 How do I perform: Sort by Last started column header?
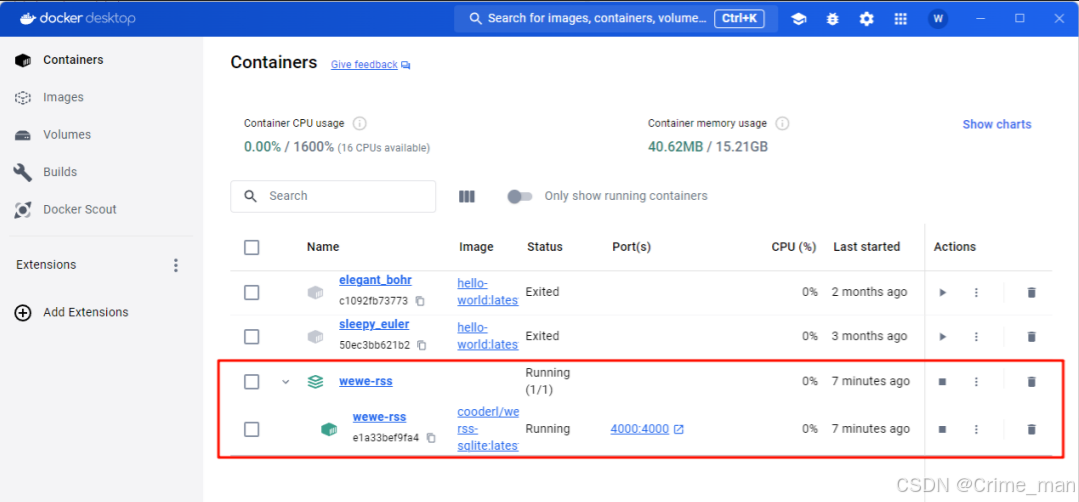[866, 247]
